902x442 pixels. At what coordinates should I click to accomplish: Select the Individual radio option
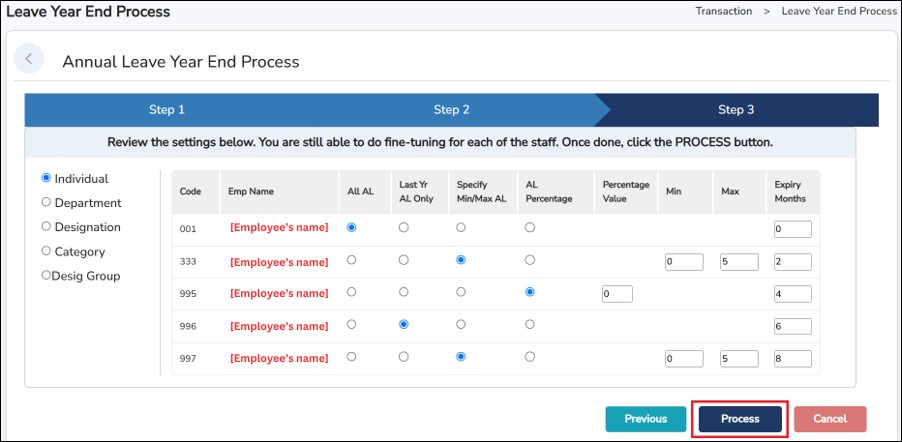(x=46, y=179)
